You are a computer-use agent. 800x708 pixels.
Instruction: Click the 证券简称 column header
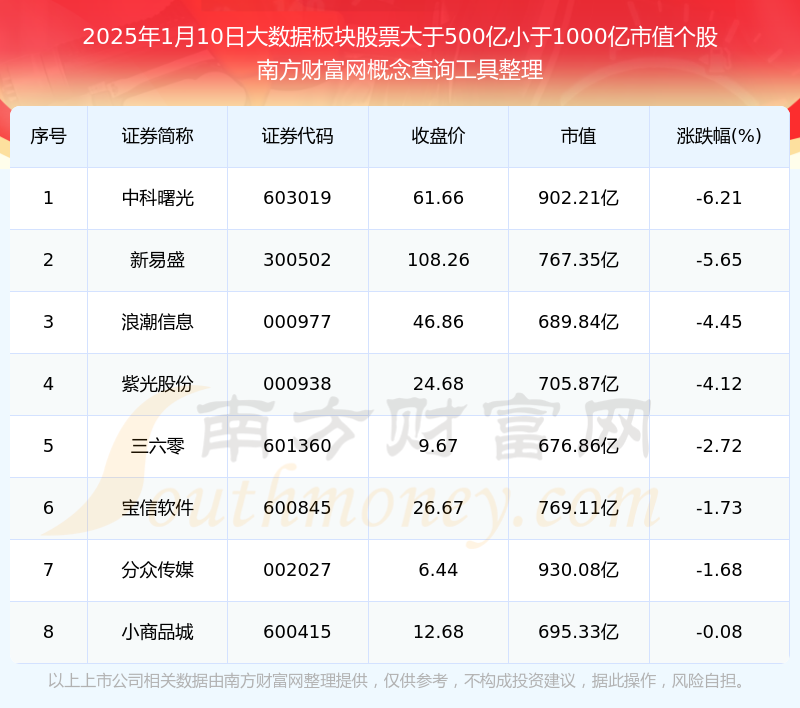pos(157,136)
